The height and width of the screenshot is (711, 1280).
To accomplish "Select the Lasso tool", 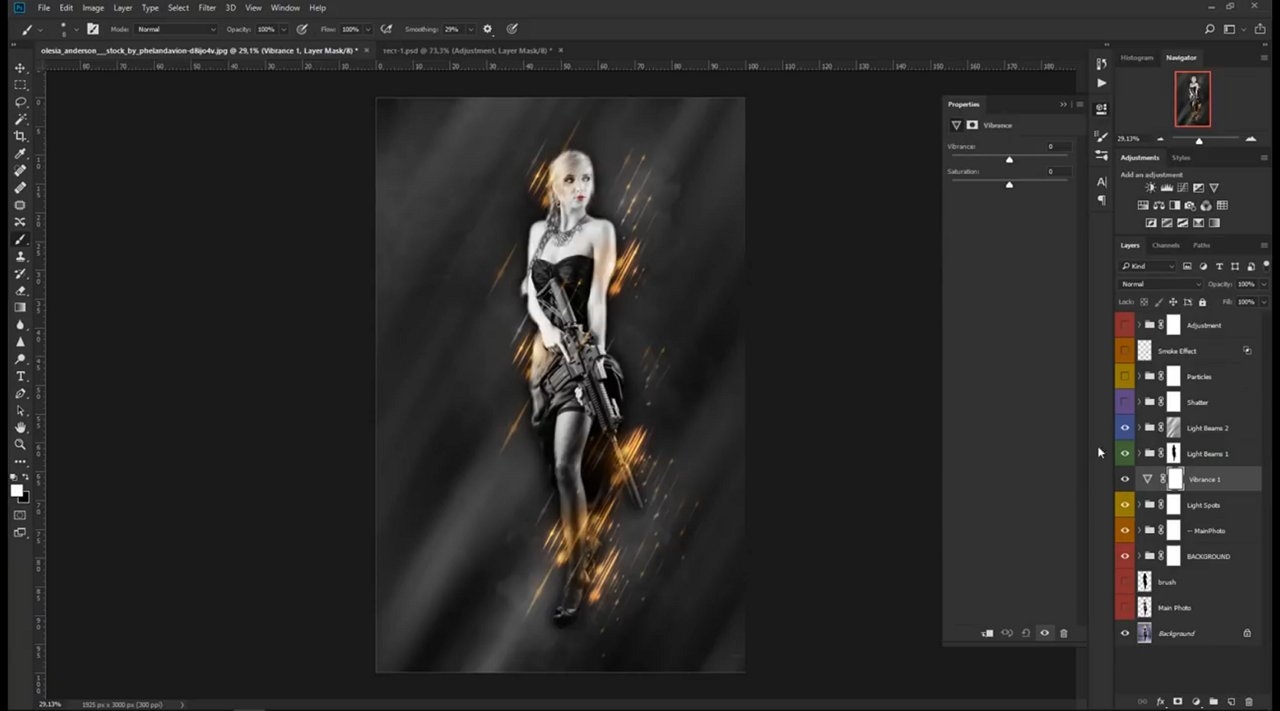I will click(20, 102).
